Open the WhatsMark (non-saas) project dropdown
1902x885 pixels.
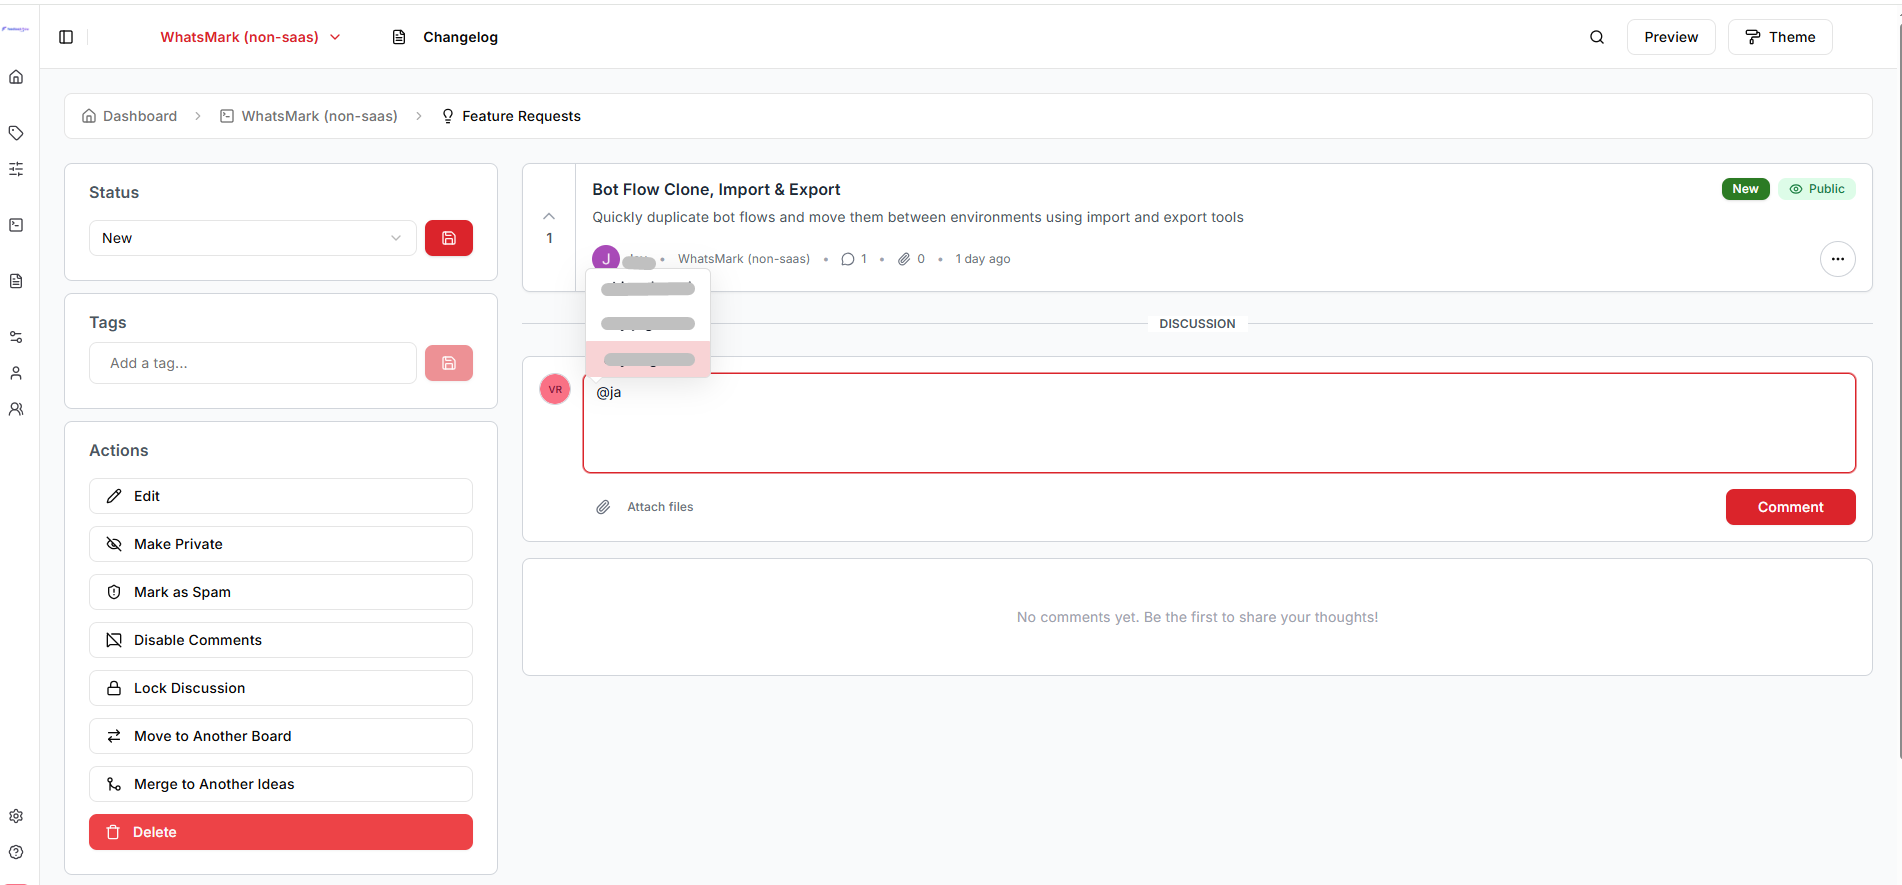pyautogui.click(x=250, y=37)
